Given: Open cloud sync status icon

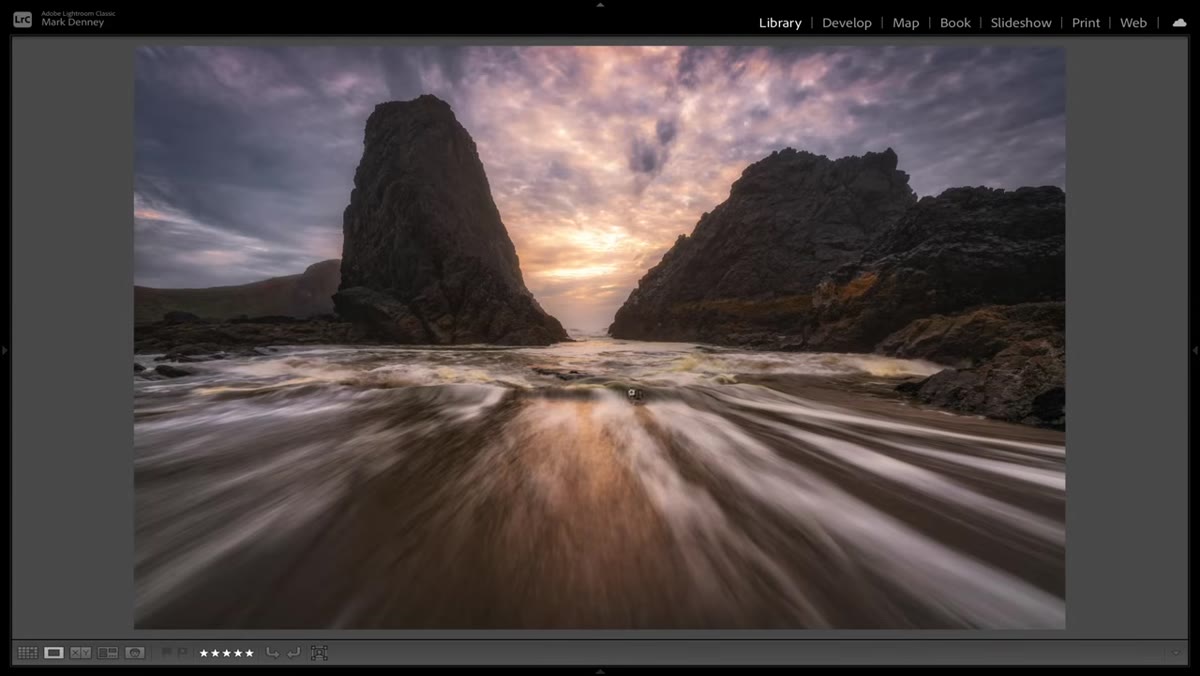Looking at the screenshot, I should (x=1179, y=22).
